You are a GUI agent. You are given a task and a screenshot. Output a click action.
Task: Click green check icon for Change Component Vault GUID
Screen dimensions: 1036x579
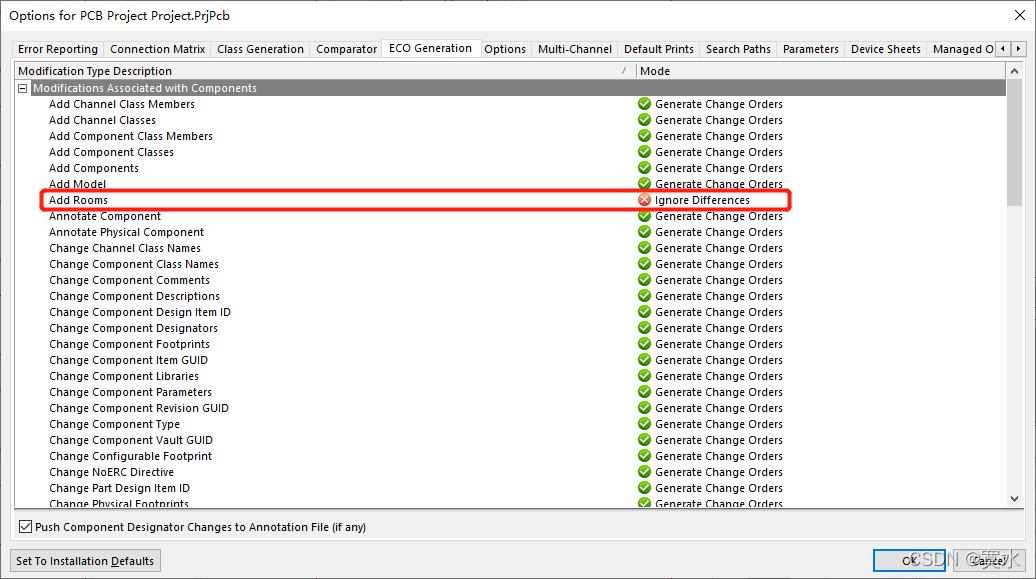[644, 440]
